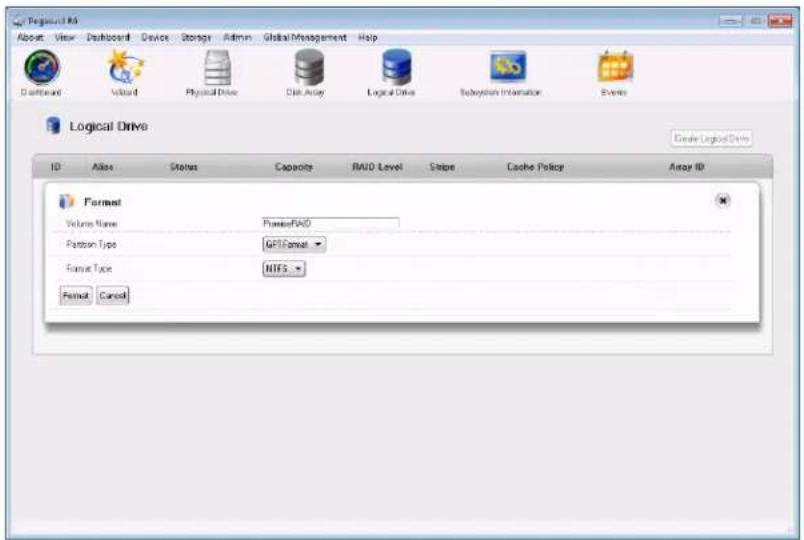Open the Storage menu
The width and height of the screenshot is (804, 540).
(x=196, y=37)
